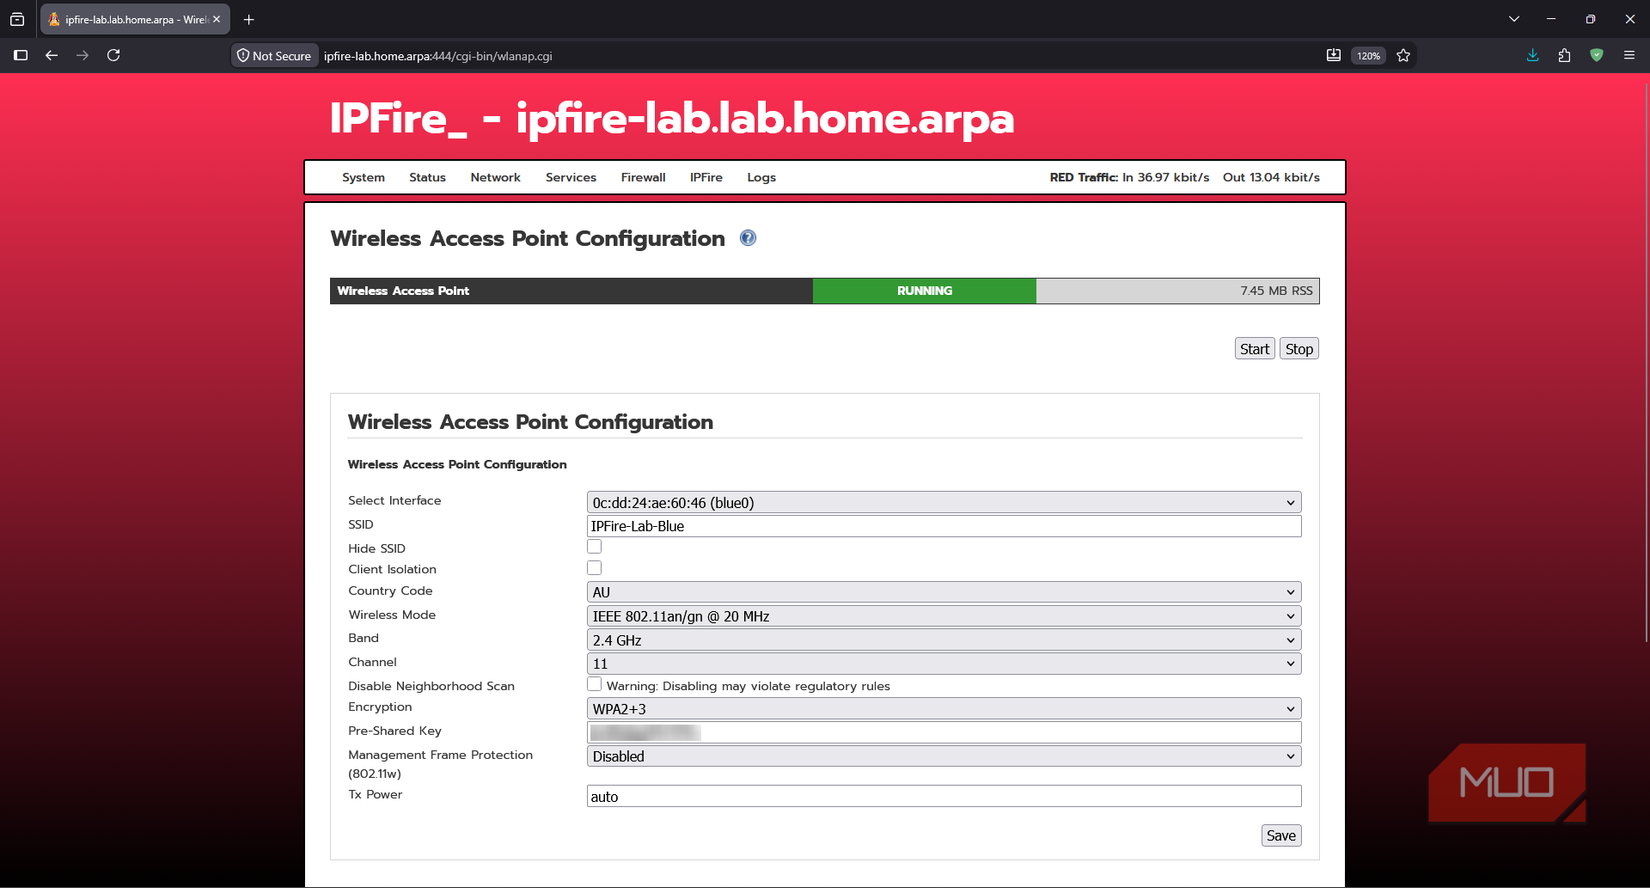Click the green shield extension icon
This screenshot has height=888, width=1650.
(x=1596, y=56)
